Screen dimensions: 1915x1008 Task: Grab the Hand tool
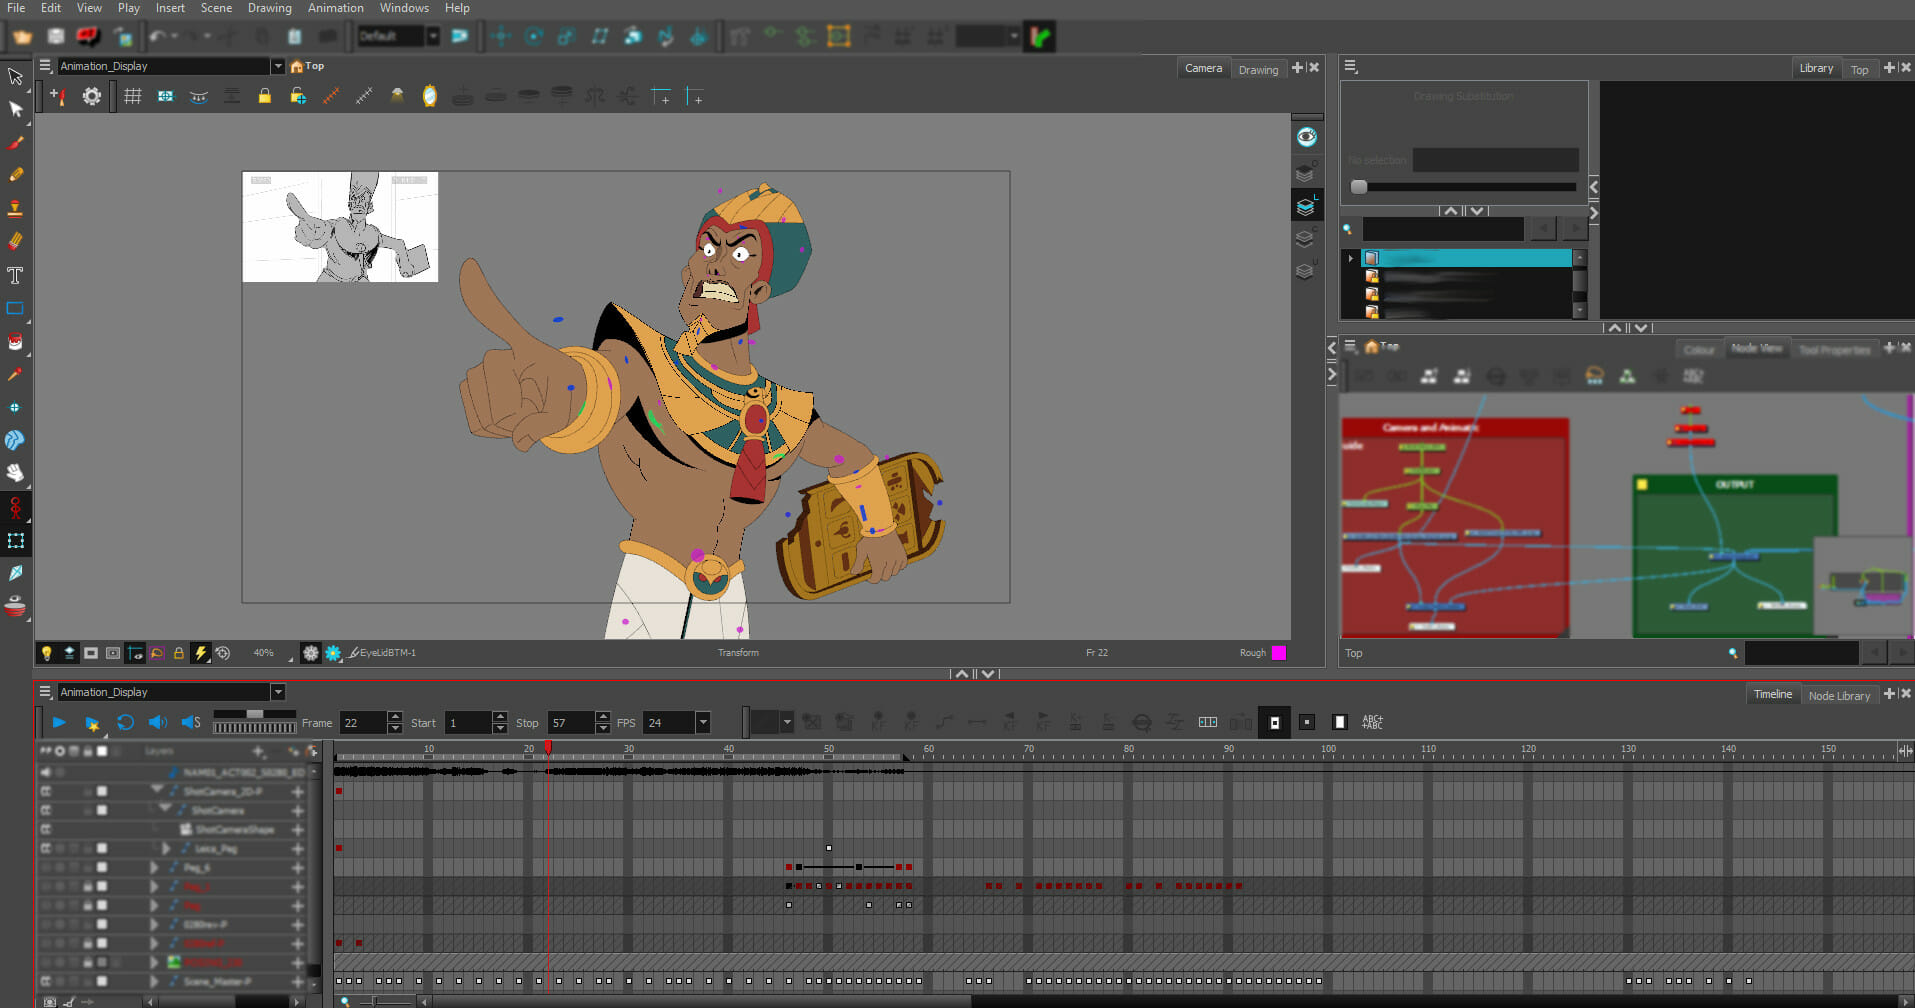tap(16, 473)
